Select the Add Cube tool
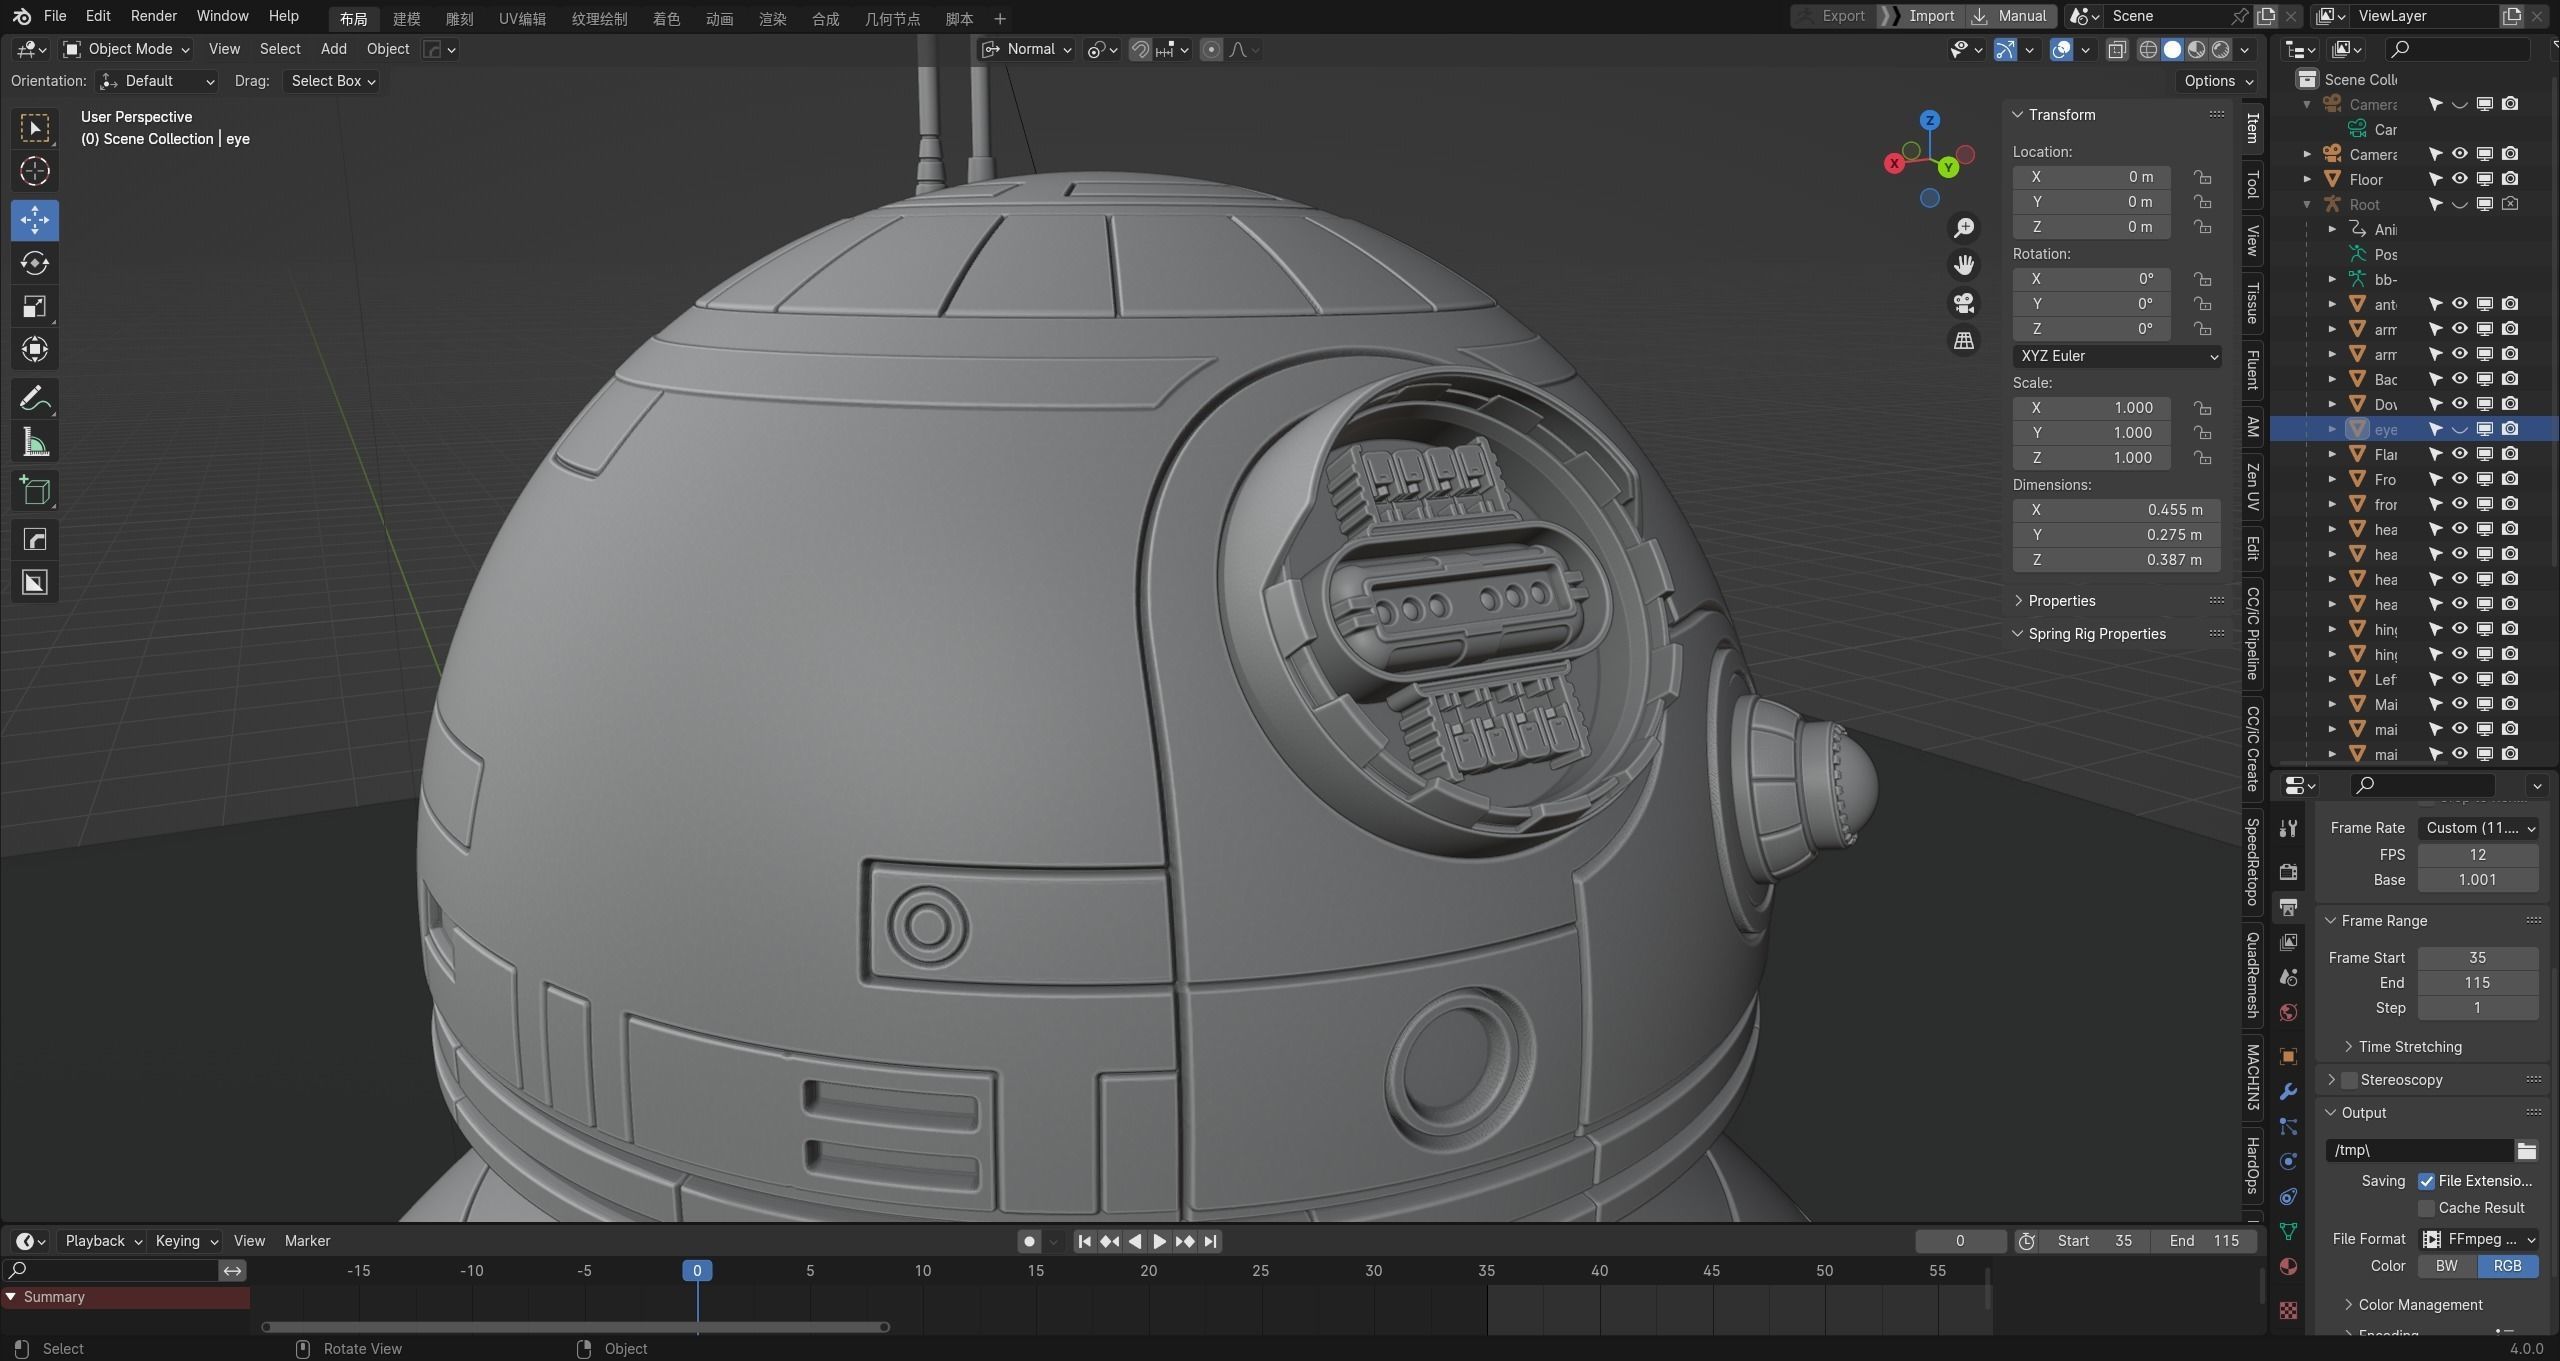The height and width of the screenshot is (1361, 2560). coord(35,490)
